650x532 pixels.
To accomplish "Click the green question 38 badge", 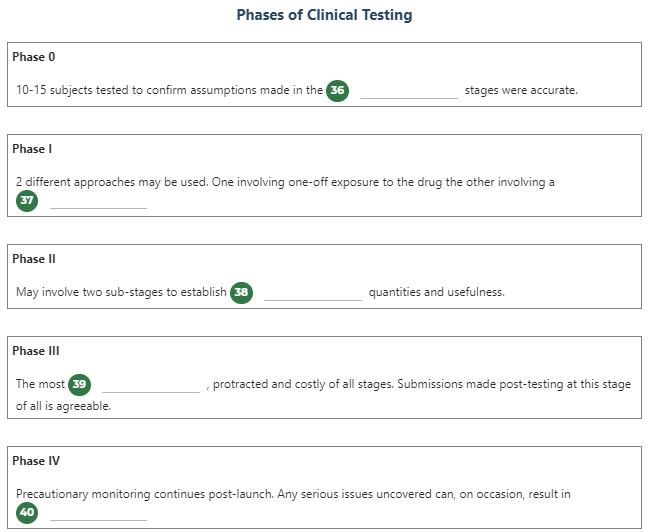I will tap(241, 293).
